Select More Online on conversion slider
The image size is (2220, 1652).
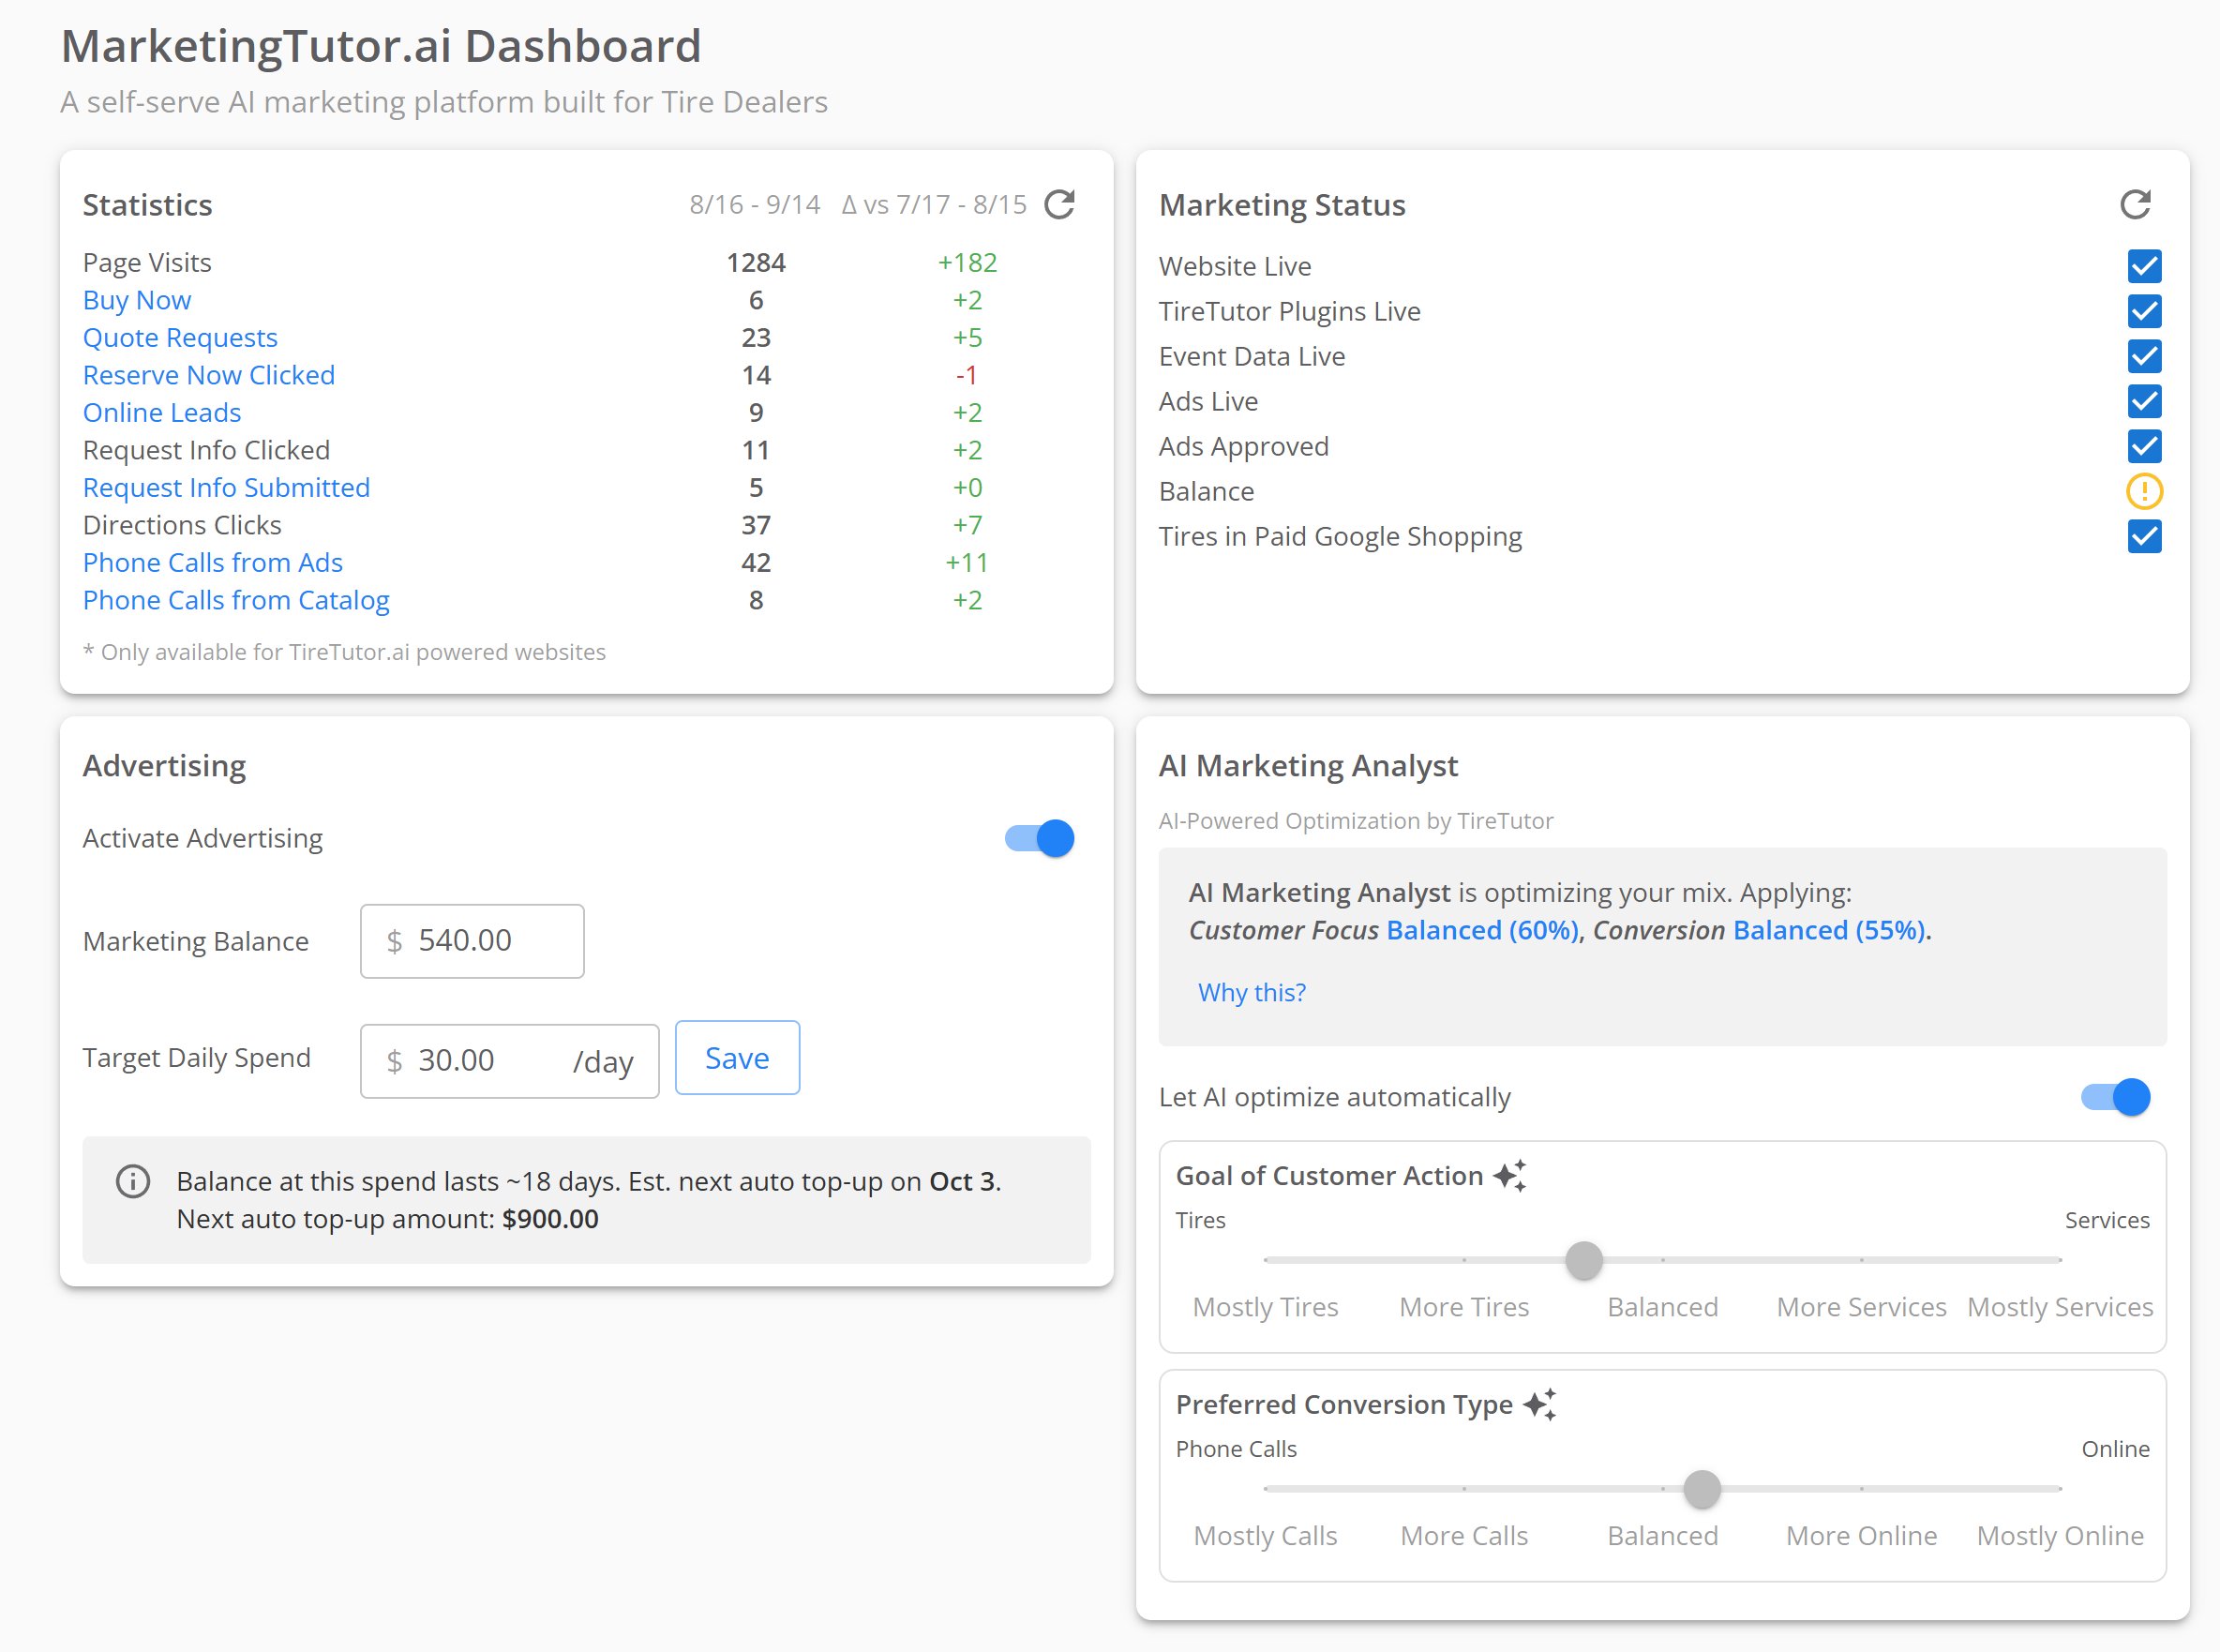coord(1861,1536)
